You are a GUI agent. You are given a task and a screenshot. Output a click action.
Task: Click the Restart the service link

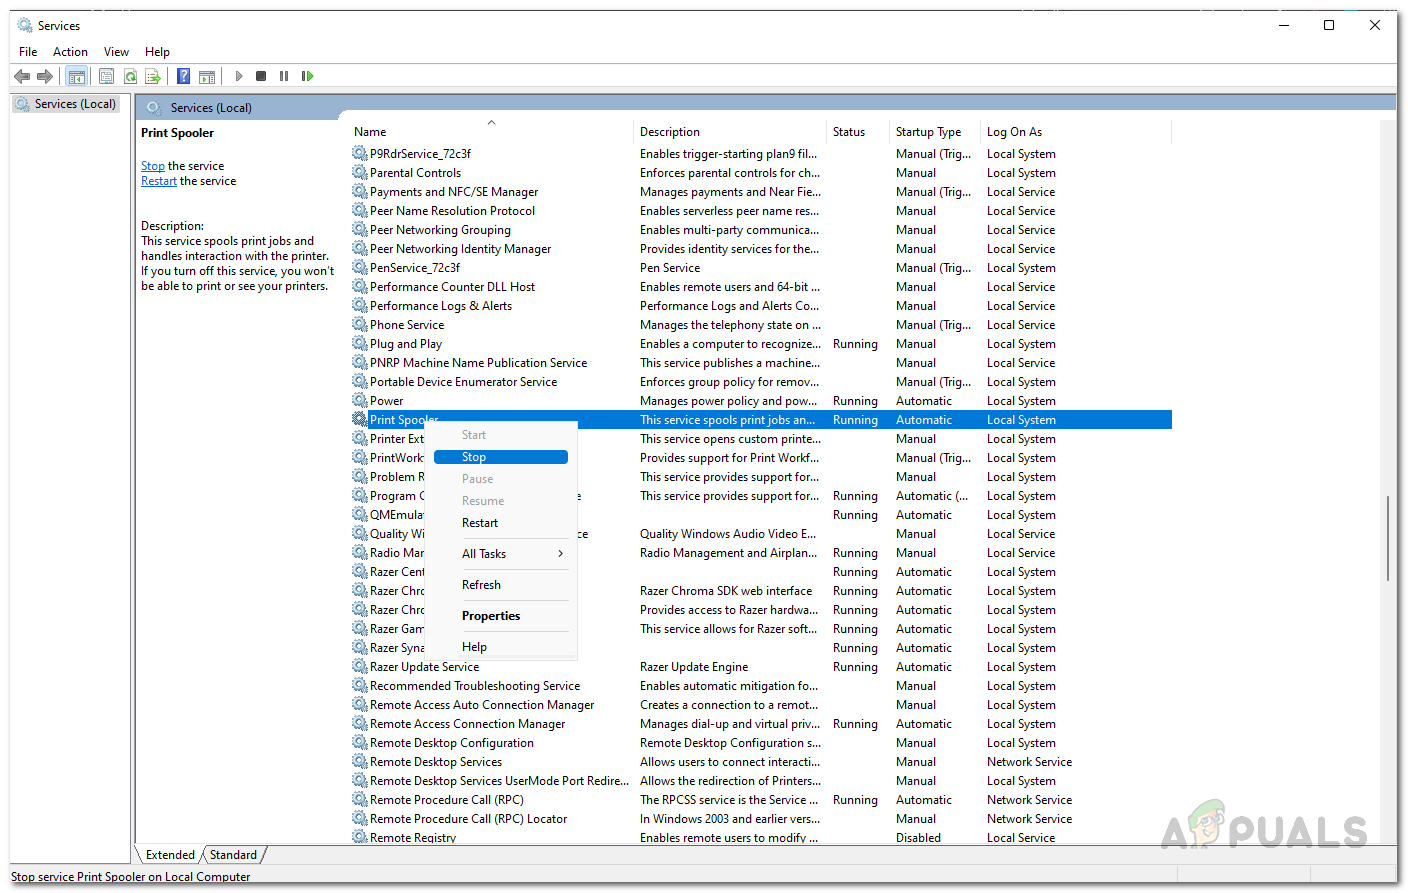(158, 181)
